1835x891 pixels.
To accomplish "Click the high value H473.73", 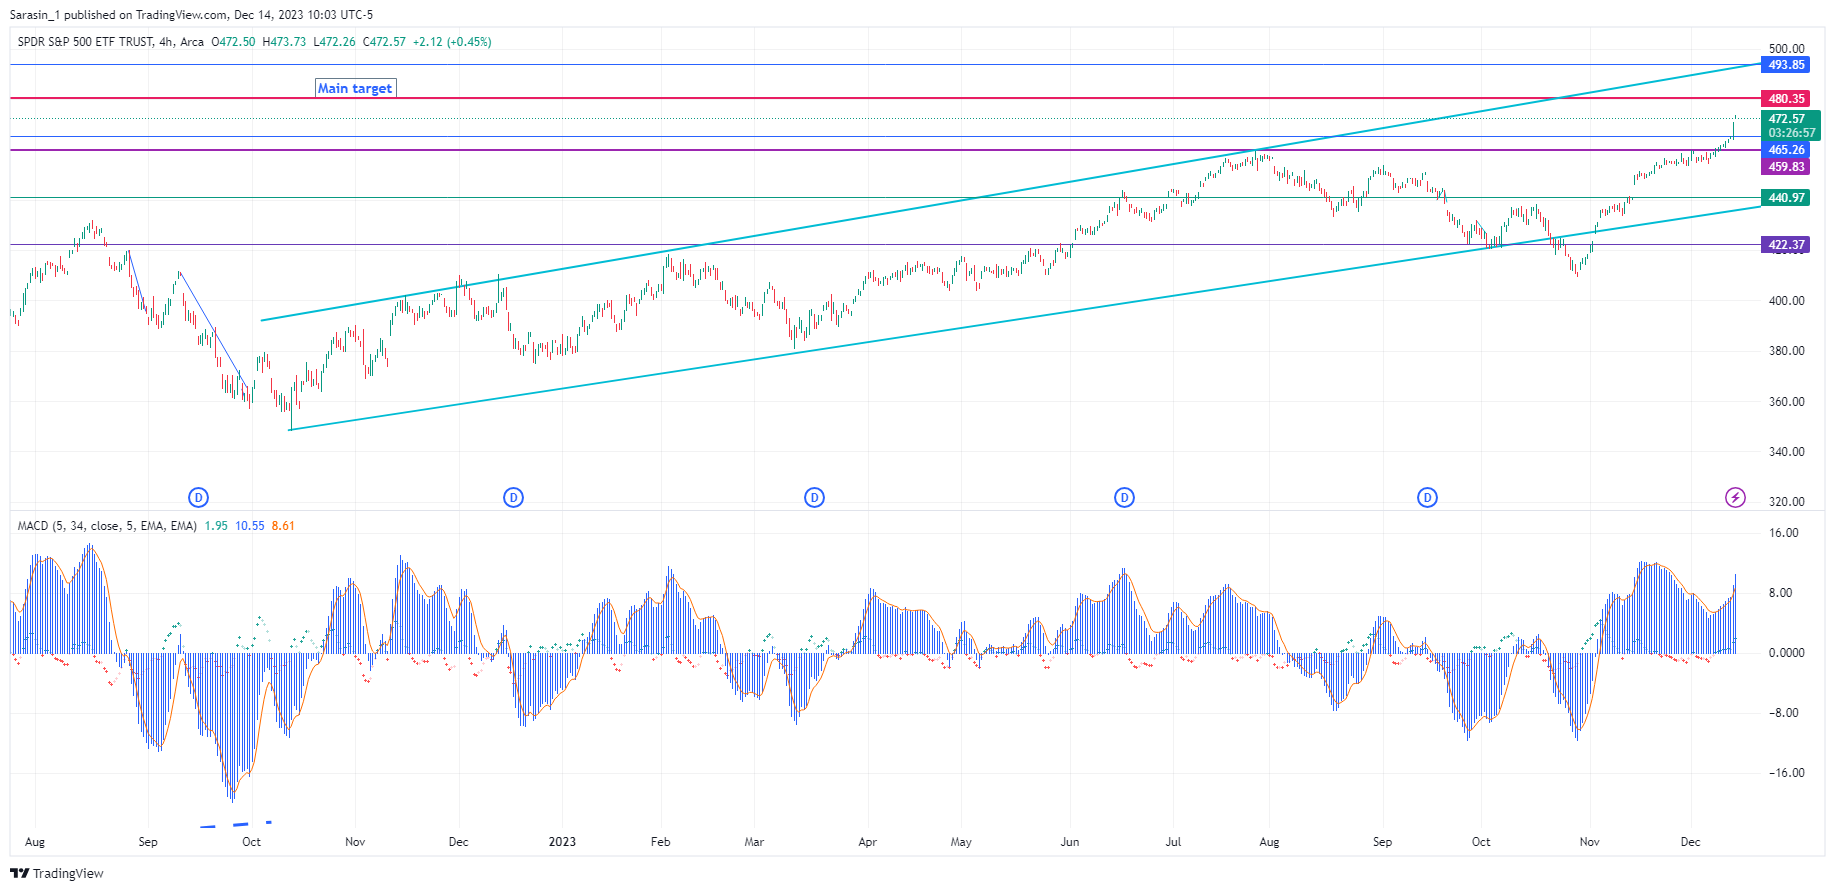I will [x=284, y=42].
